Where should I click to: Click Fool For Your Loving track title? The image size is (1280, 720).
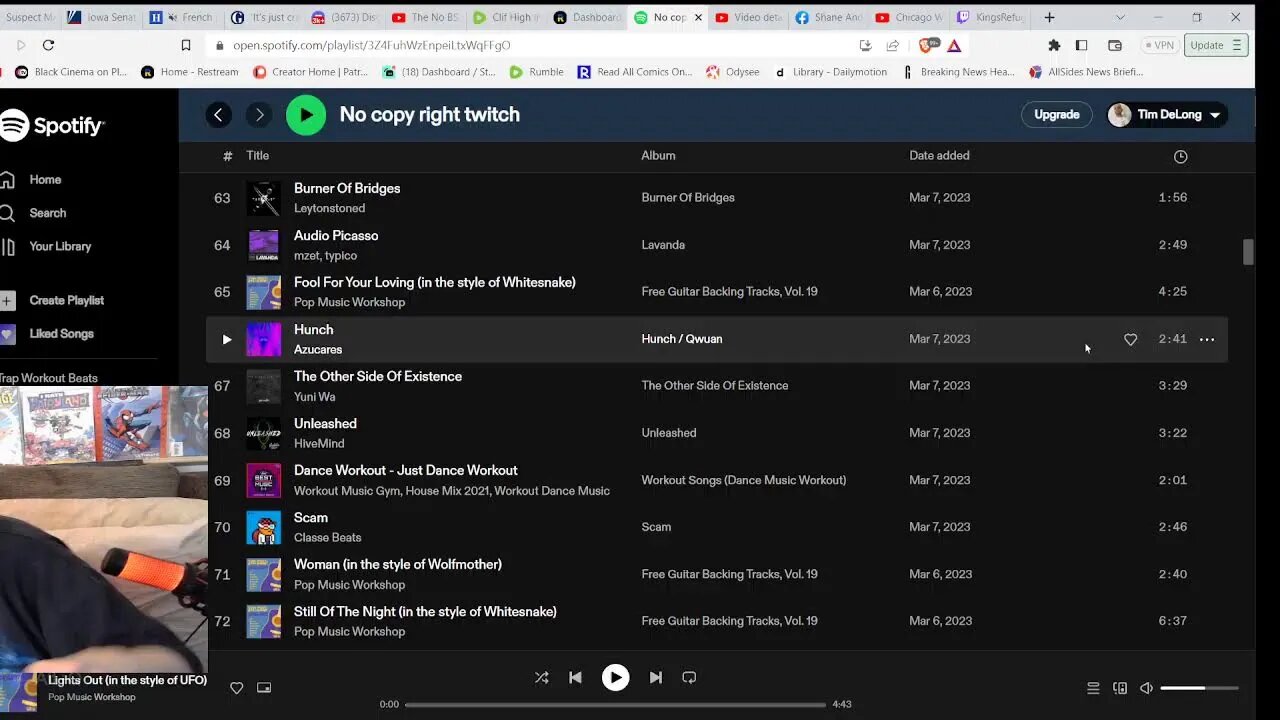coord(435,283)
